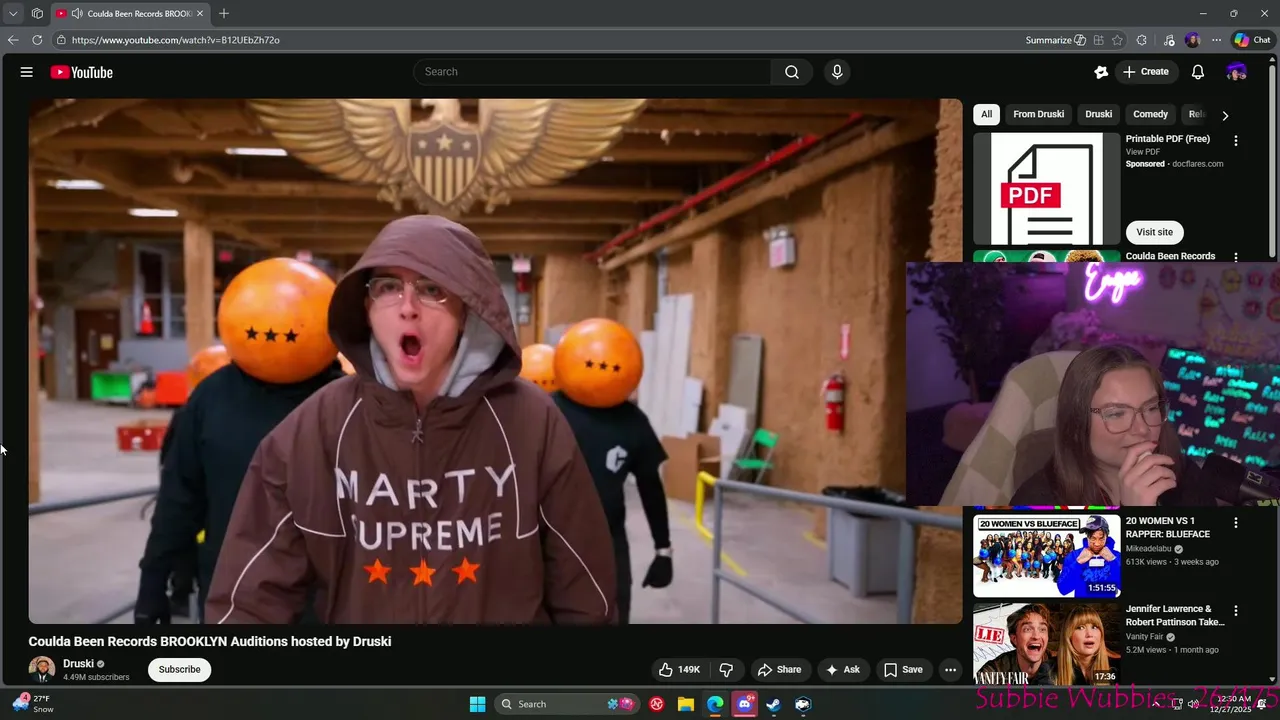Open a new browser tab
This screenshot has width=1280, height=720.
tap(224, 13)
